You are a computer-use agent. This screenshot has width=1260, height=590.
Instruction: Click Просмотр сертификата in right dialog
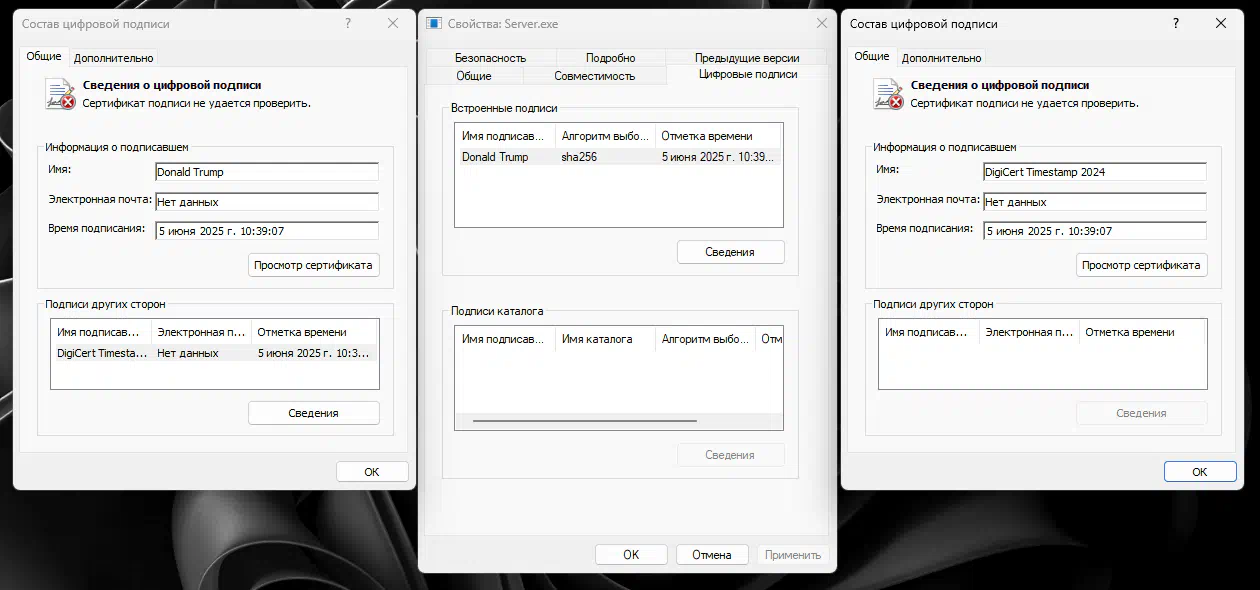click(1141, 265)
